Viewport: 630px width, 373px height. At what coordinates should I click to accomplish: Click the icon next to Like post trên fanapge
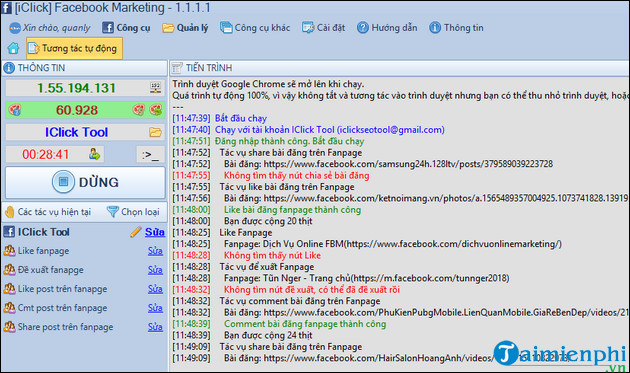tap(9, 289)
